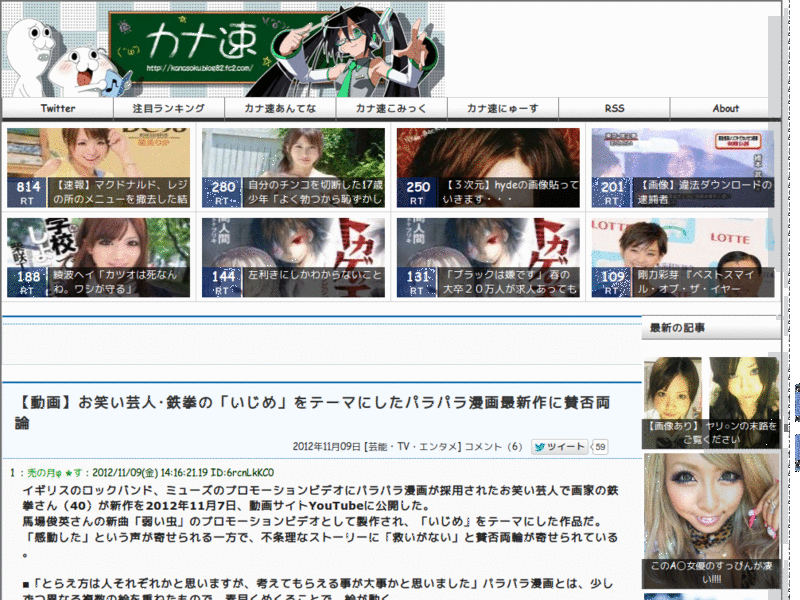Open the 131 RT ブラック article thumbnail

click(x=488, y=258)
